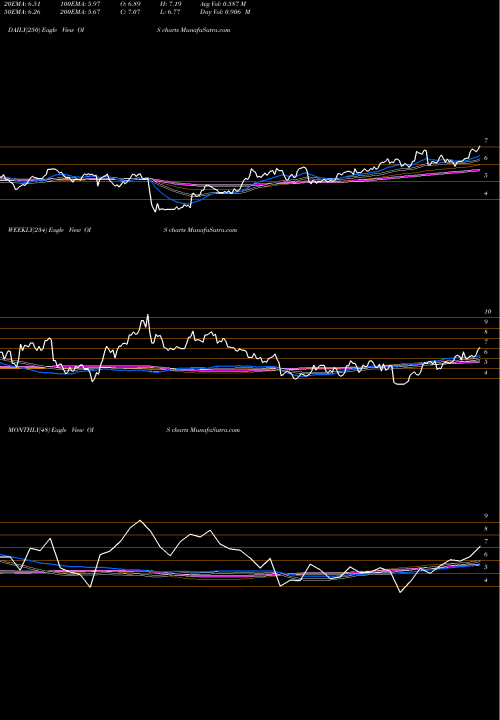
Task: Click the 20EMA: 6.51 value
Action: (22, 4)
